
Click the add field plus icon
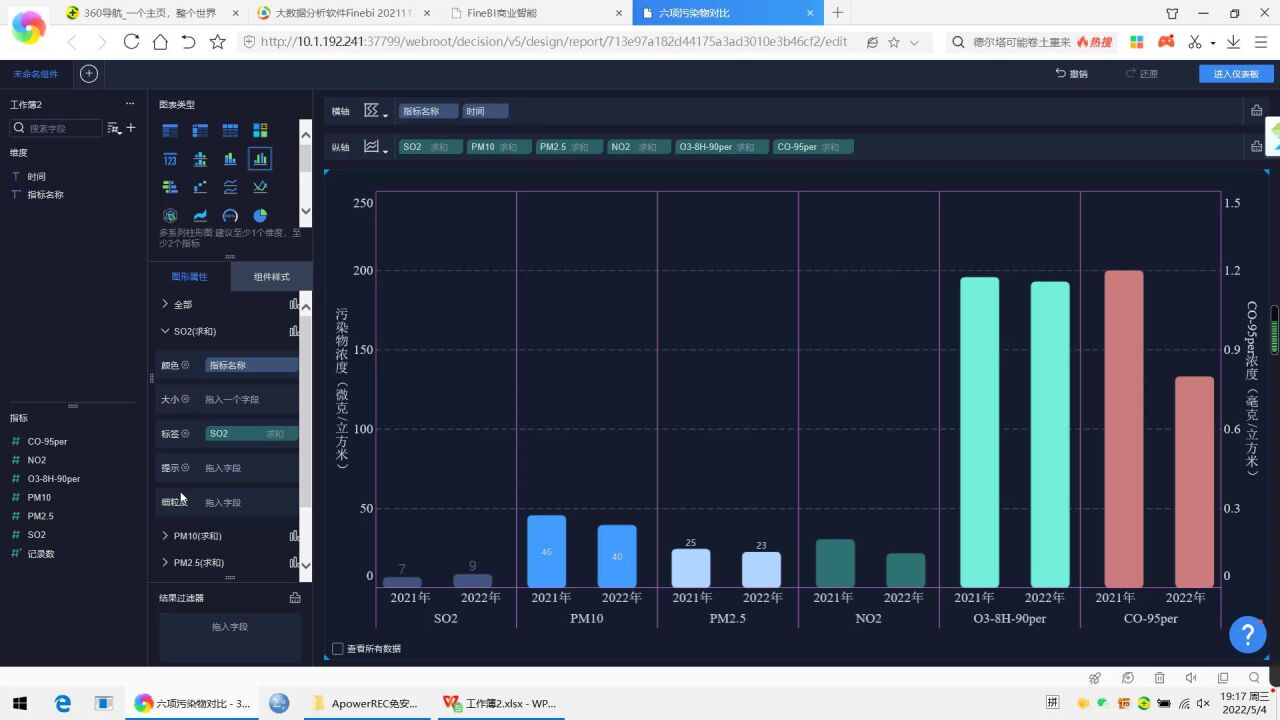click(x=130, y=128)
